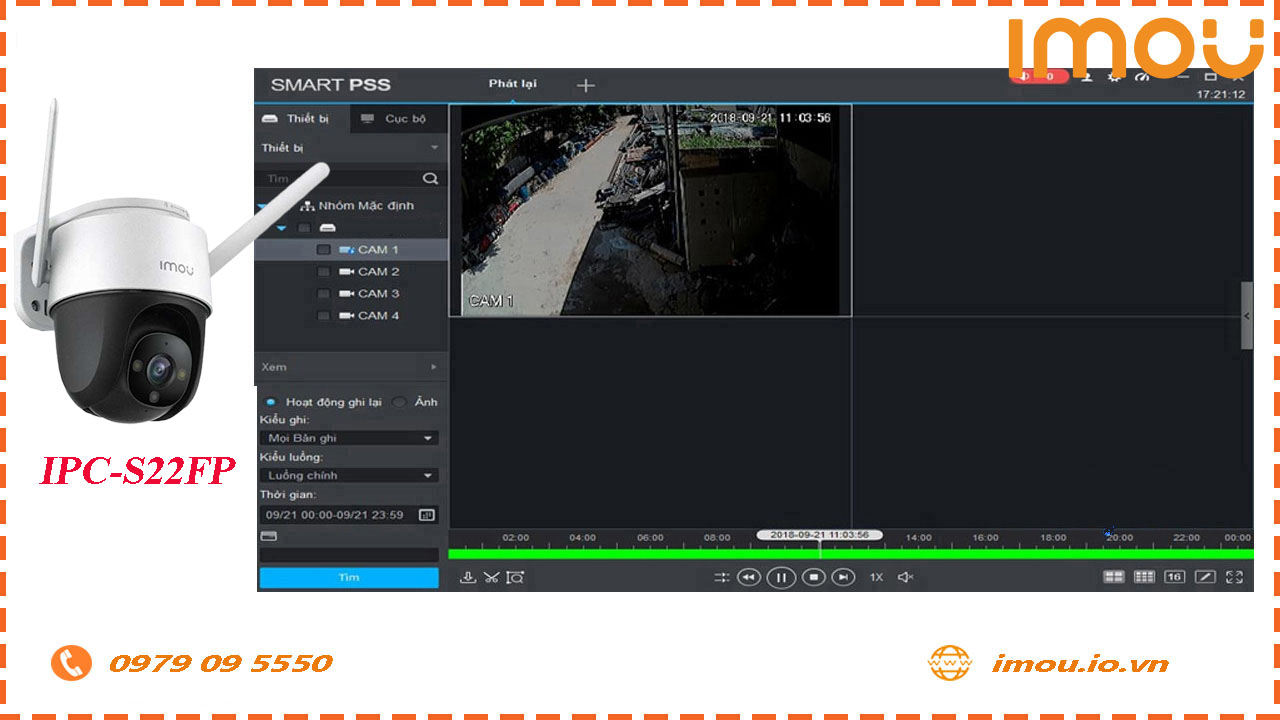The height and width of the screenshot is (720, 1280).
Task: Click the scissors clip-cutting icon
Action: coord(491,577)
